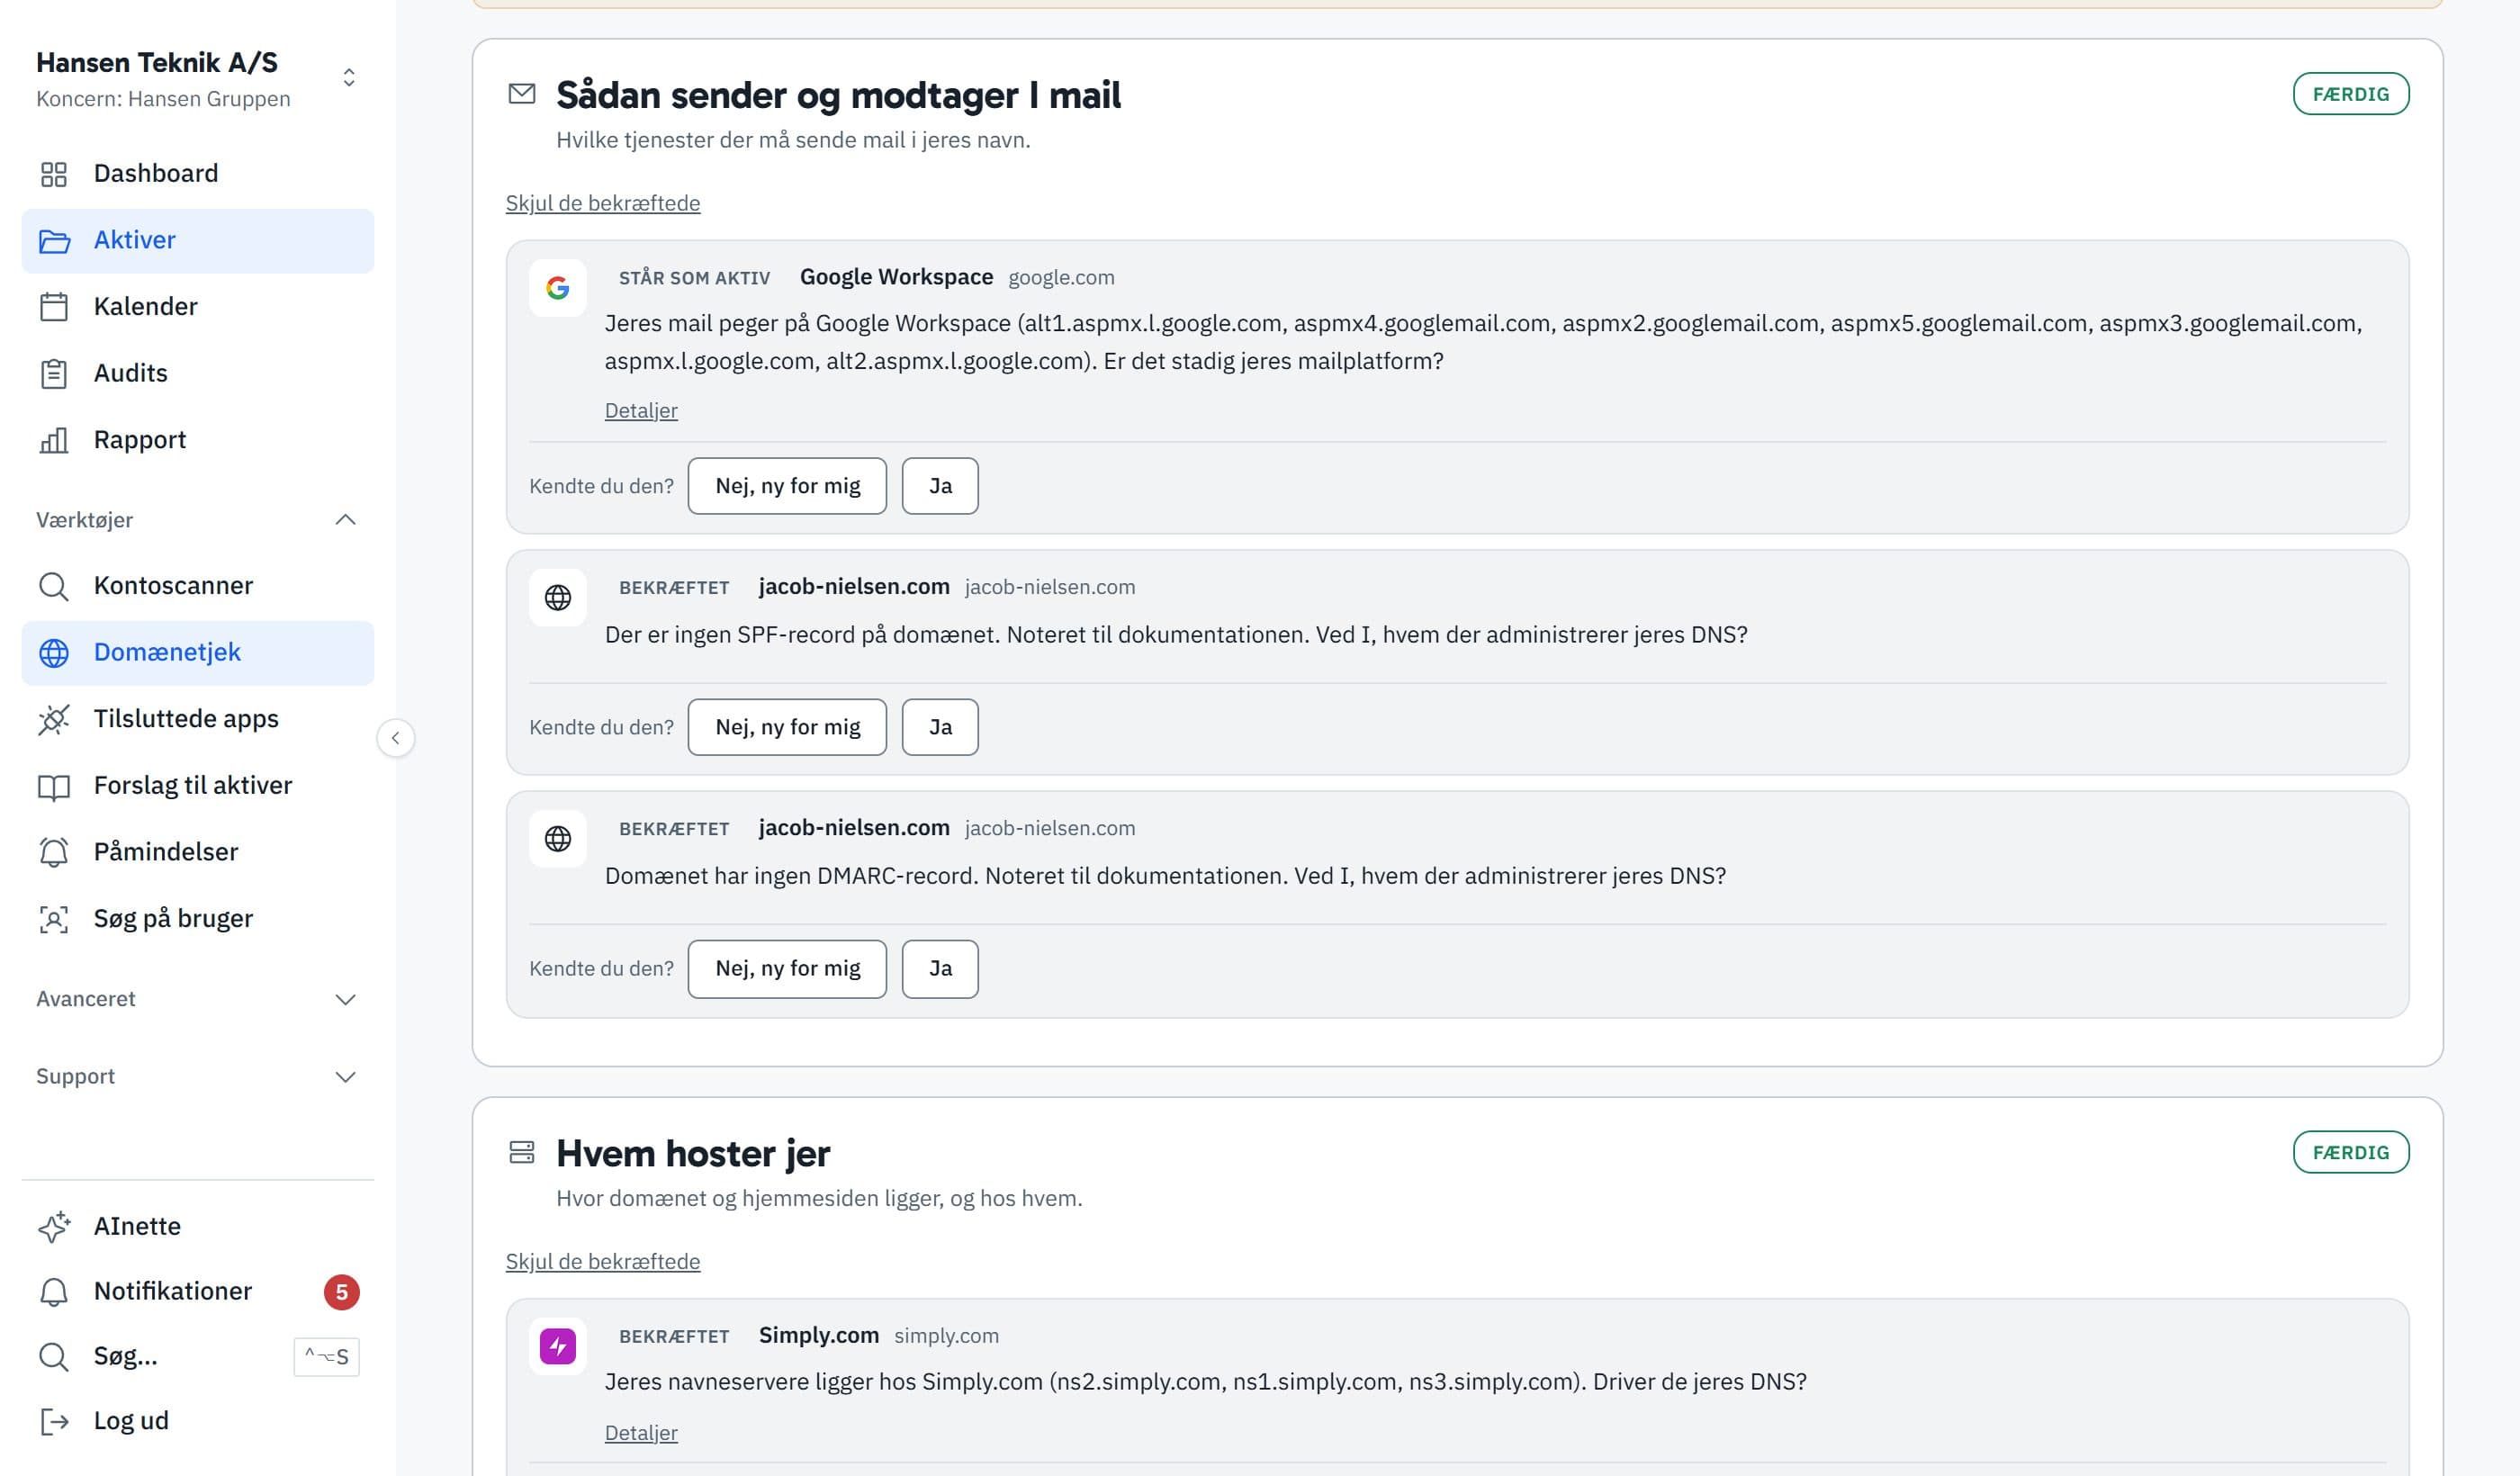Click the Kalender calendar icon
Viewport: 2520px width, 1476px height.
53,307
